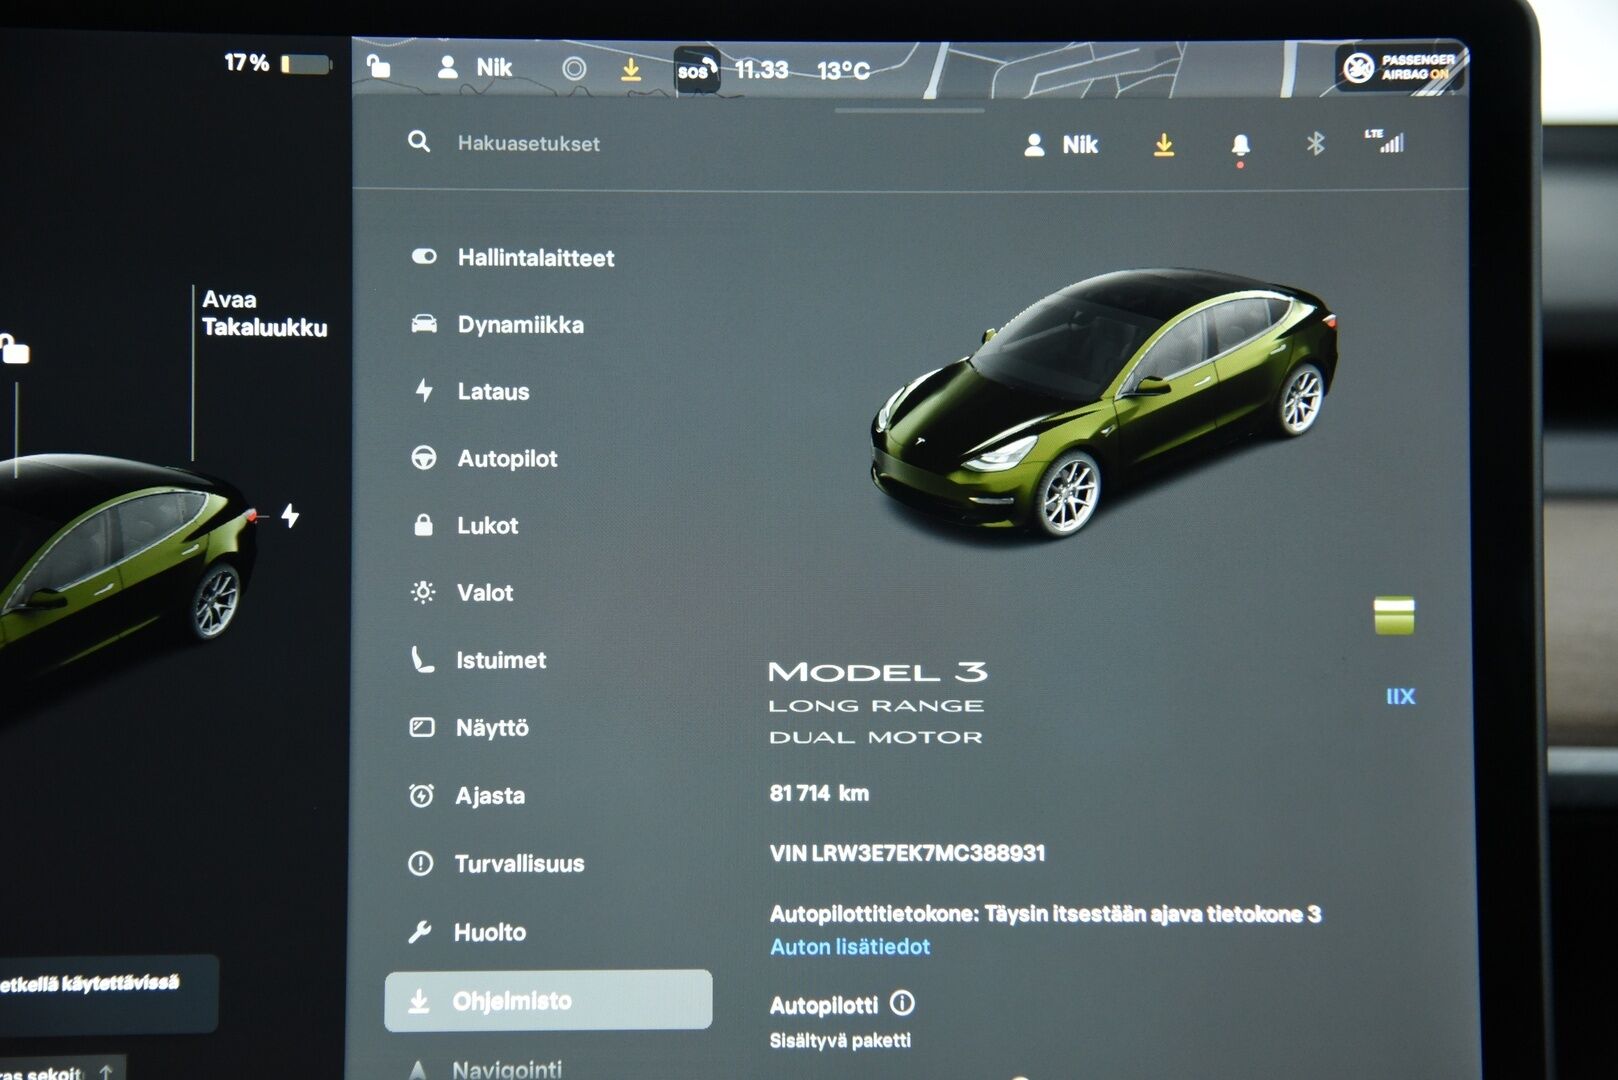Tap the sentry mode circle icon
1618x1080 pixels.
pos(574,68)
